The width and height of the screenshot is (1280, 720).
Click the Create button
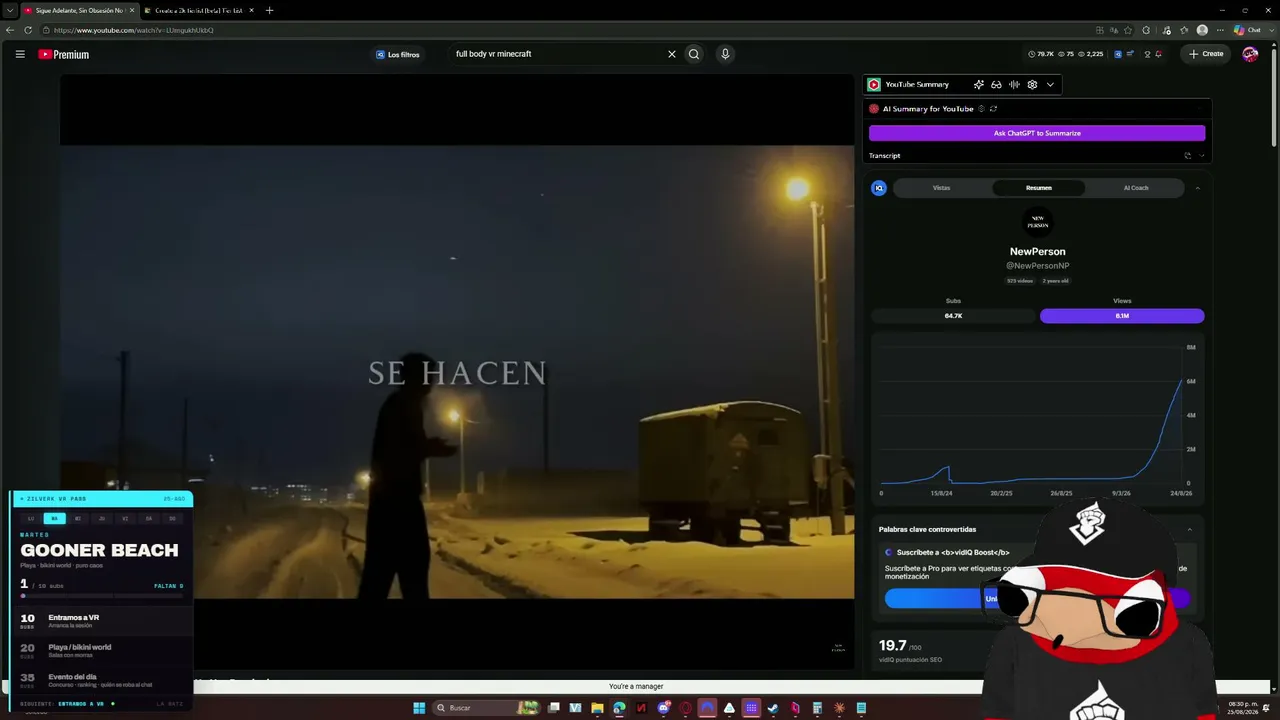[x=1206, y=54]
